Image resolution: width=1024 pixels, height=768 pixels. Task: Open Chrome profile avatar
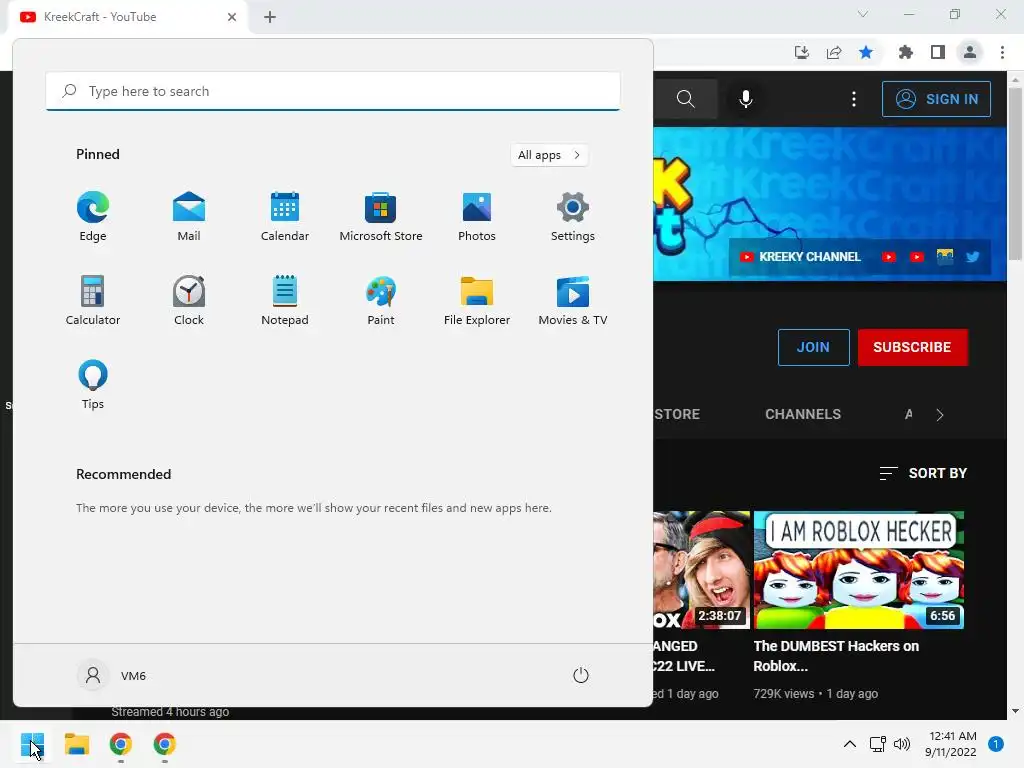coord(969,52)
